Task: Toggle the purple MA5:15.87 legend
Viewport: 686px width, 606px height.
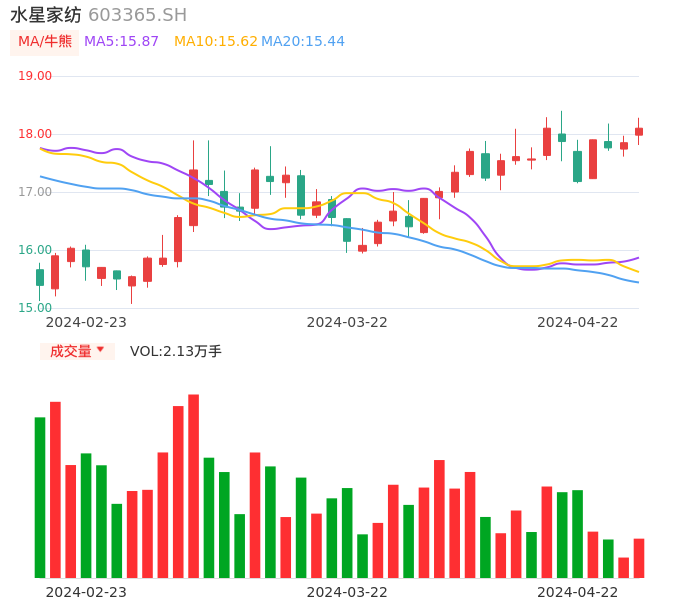Action: point(121,42)
